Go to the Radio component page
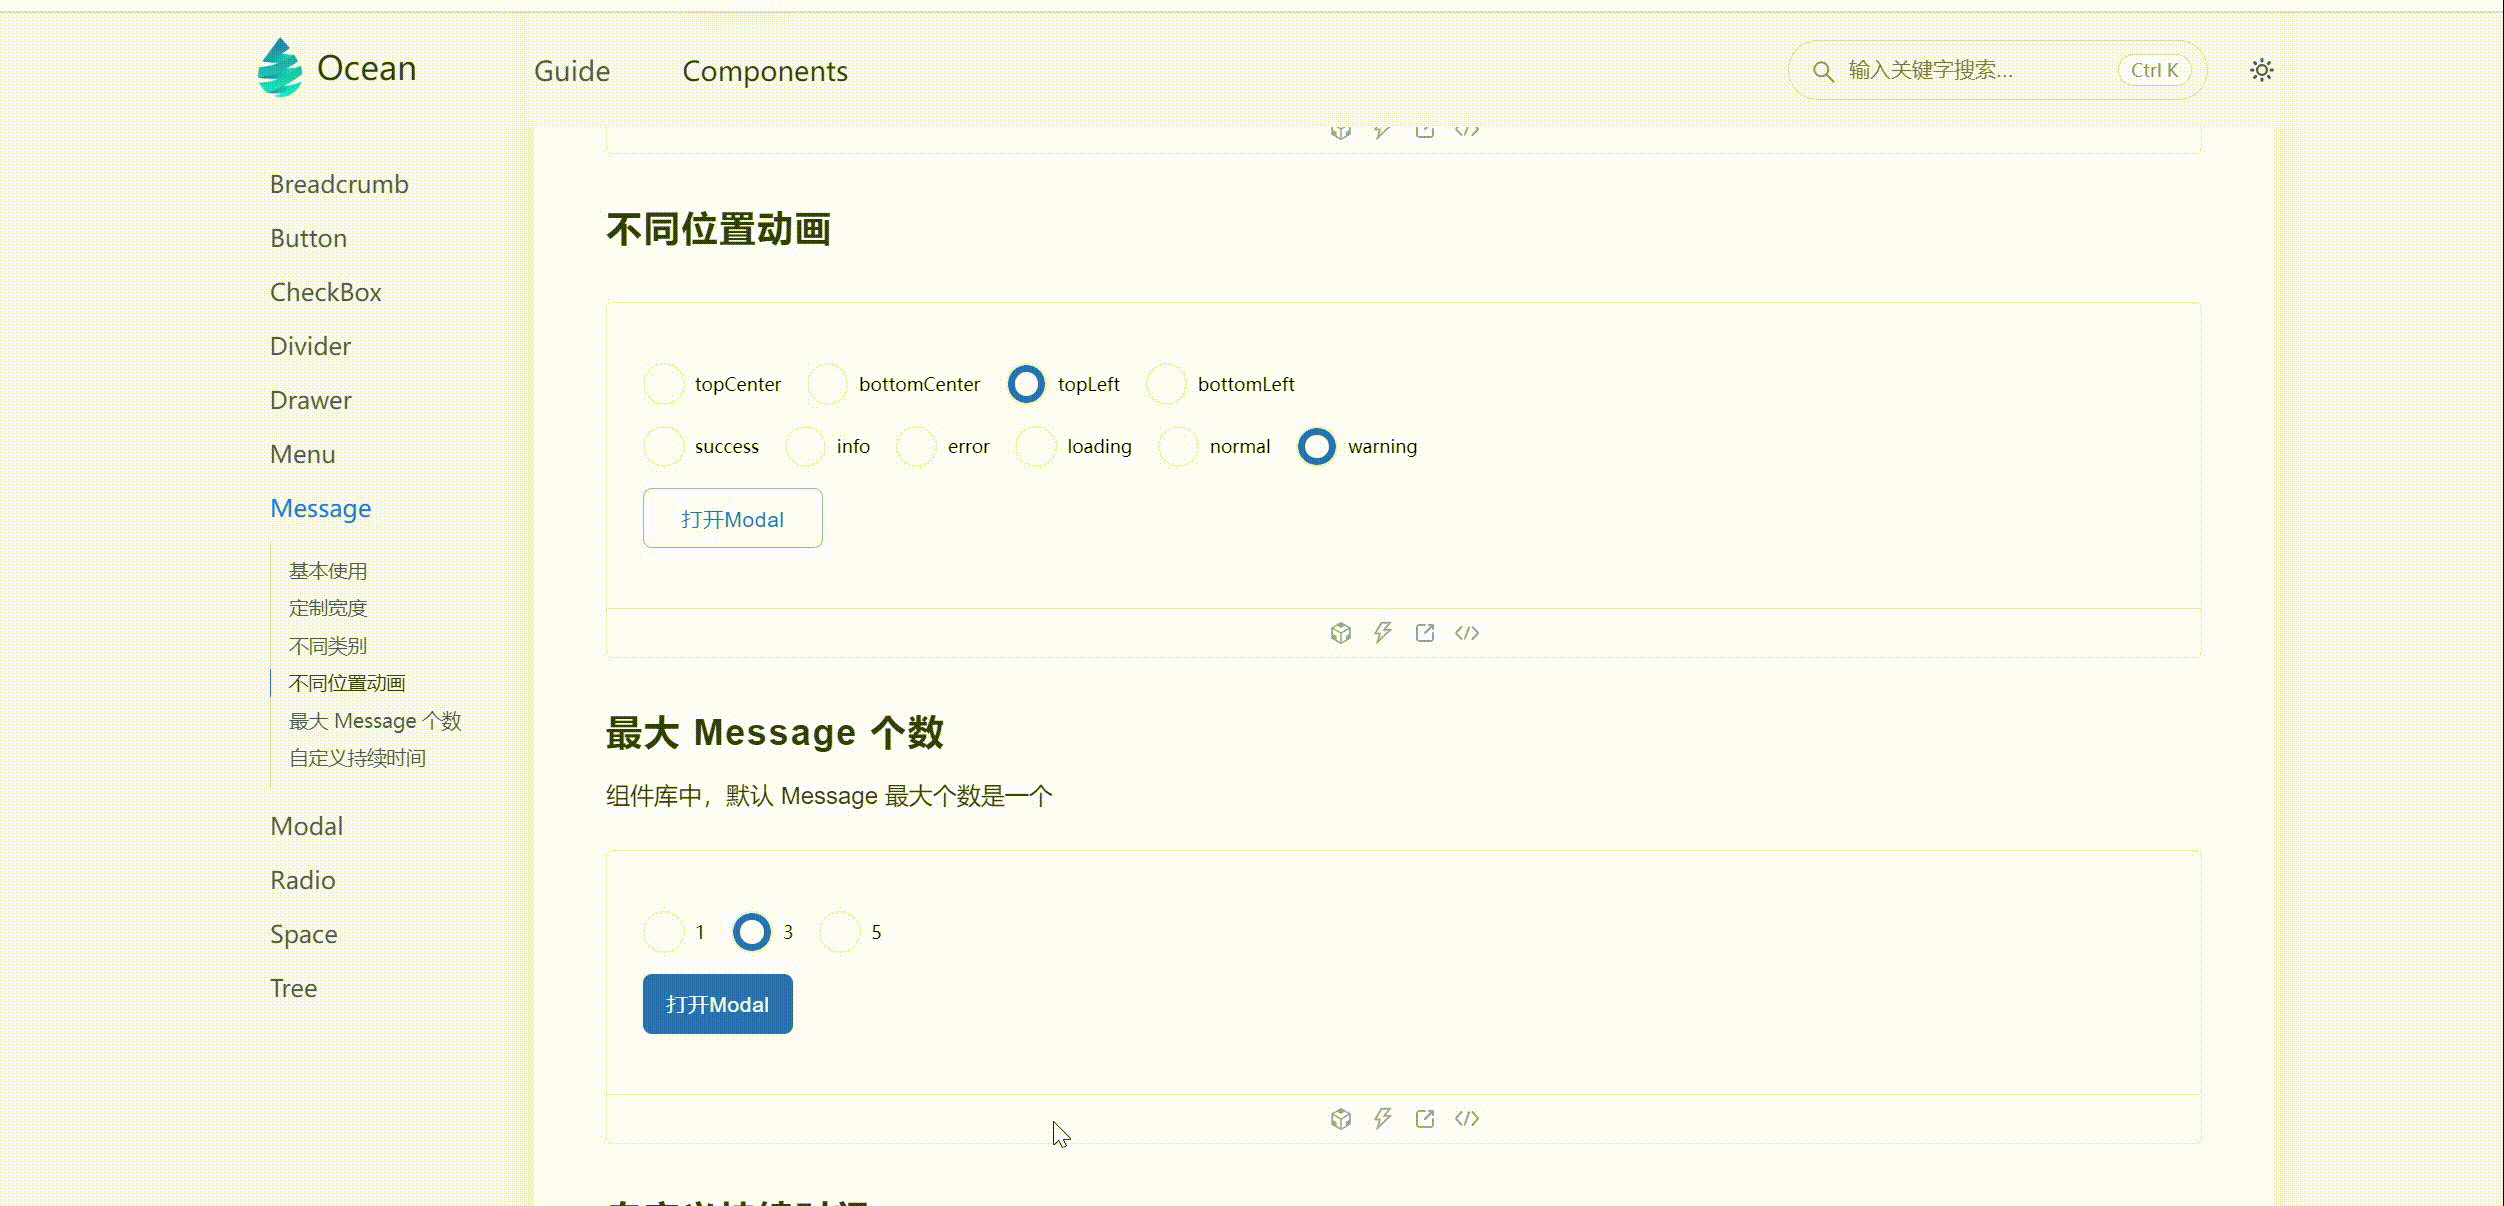Viewport: 2504px width, 1206px height. (x=302, y=880)
